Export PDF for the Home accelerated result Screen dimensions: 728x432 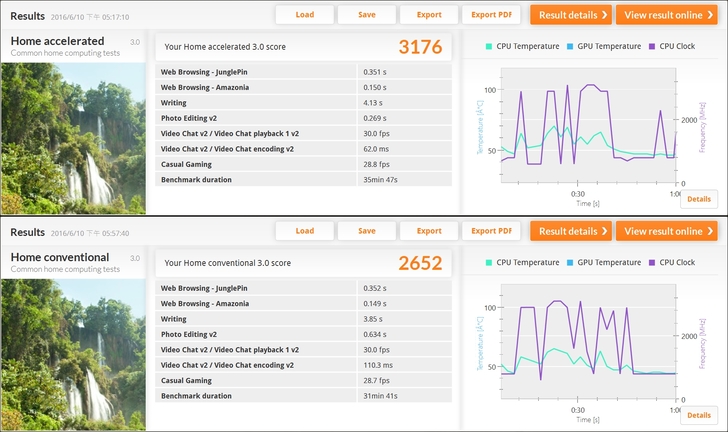(x=491, y=15)
